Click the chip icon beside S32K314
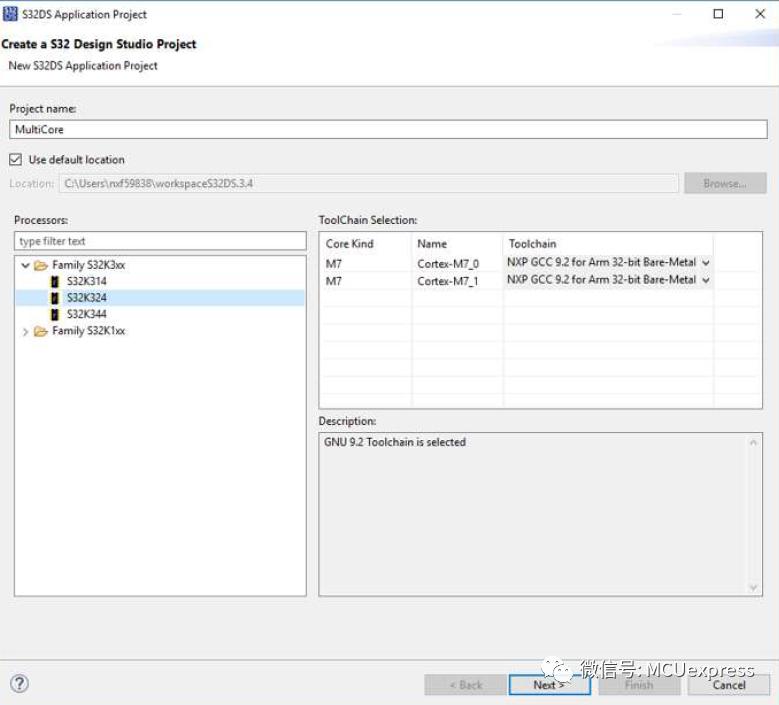Viewport: 779px width, 705px height. tap(55, 282)
